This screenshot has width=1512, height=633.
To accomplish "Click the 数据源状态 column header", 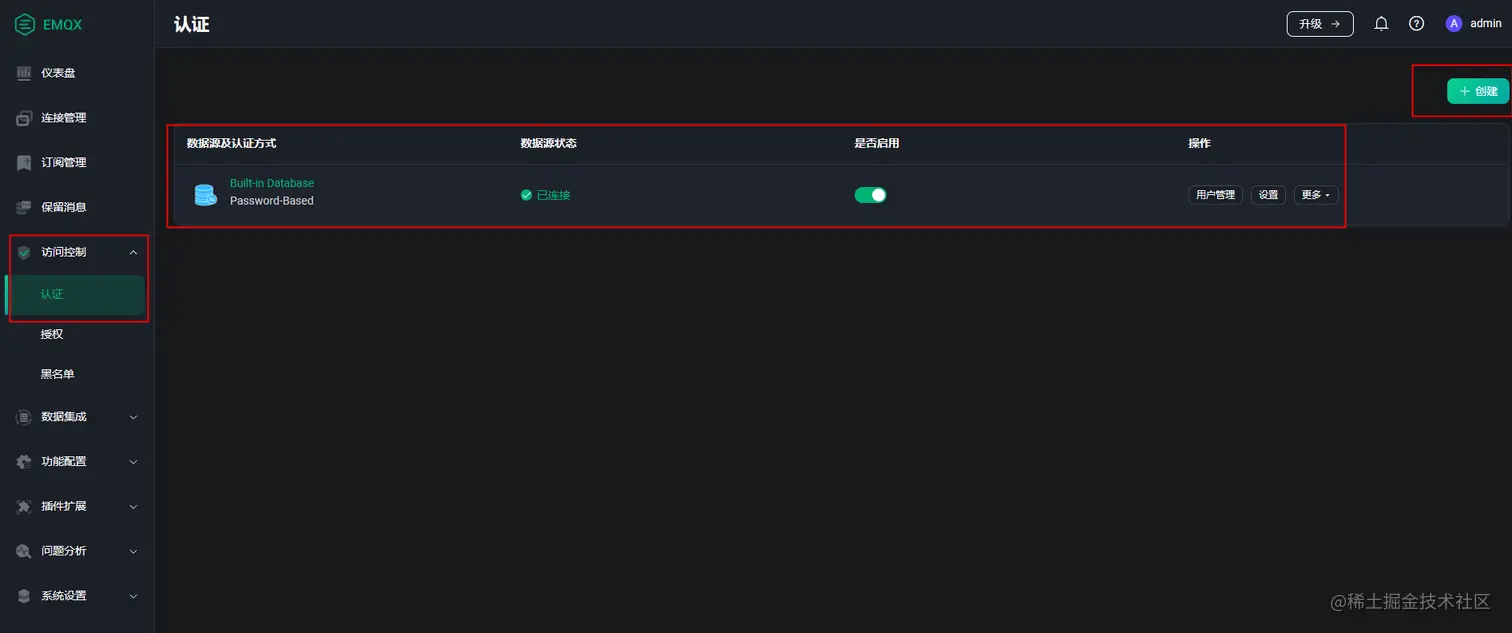I will coord(548,143).
